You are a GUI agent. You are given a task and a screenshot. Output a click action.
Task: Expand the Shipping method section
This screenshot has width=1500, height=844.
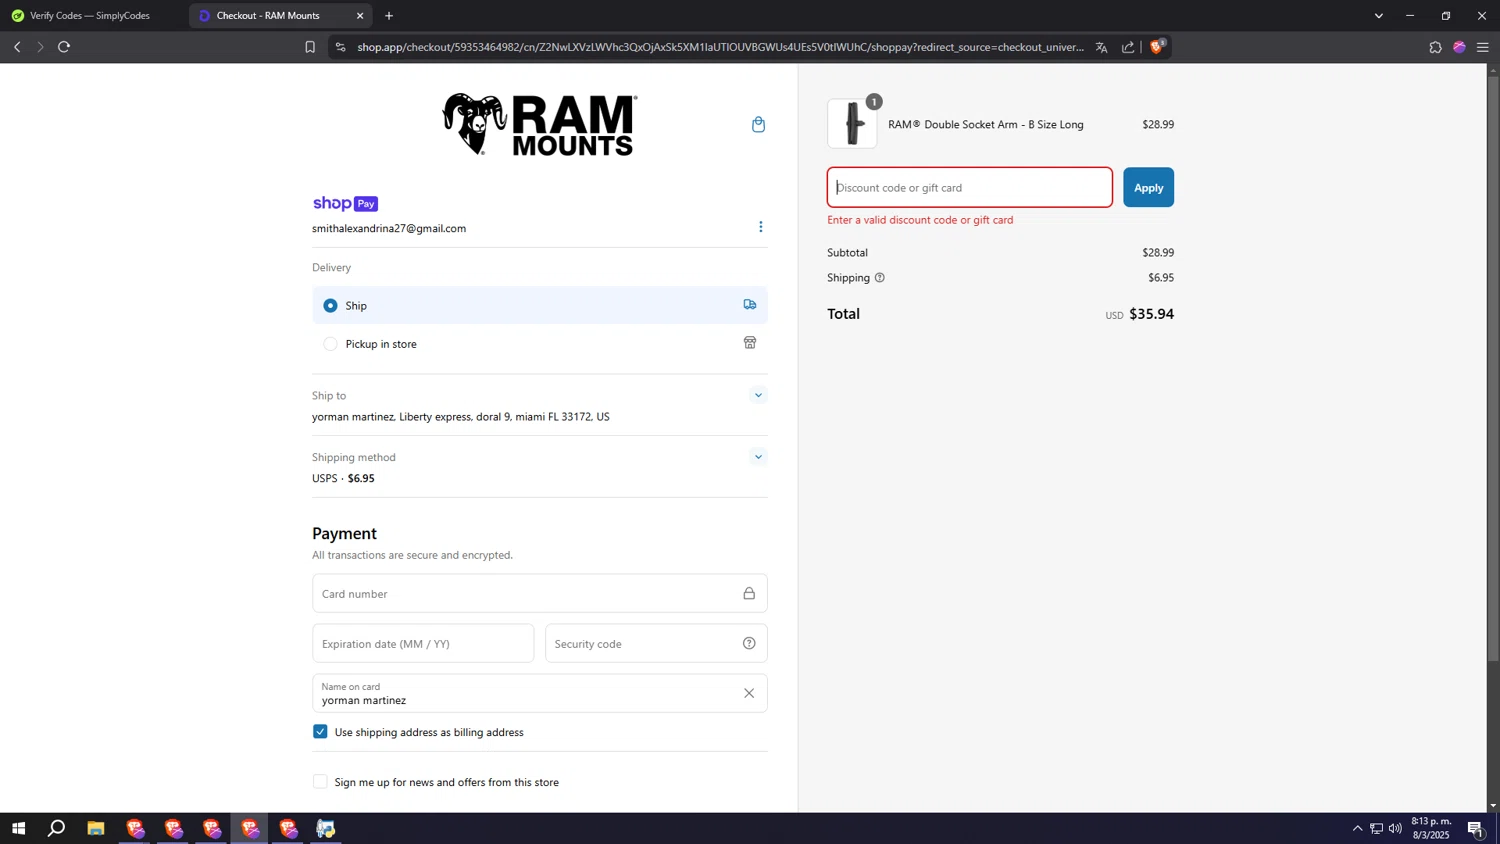(x=758, y=457)
